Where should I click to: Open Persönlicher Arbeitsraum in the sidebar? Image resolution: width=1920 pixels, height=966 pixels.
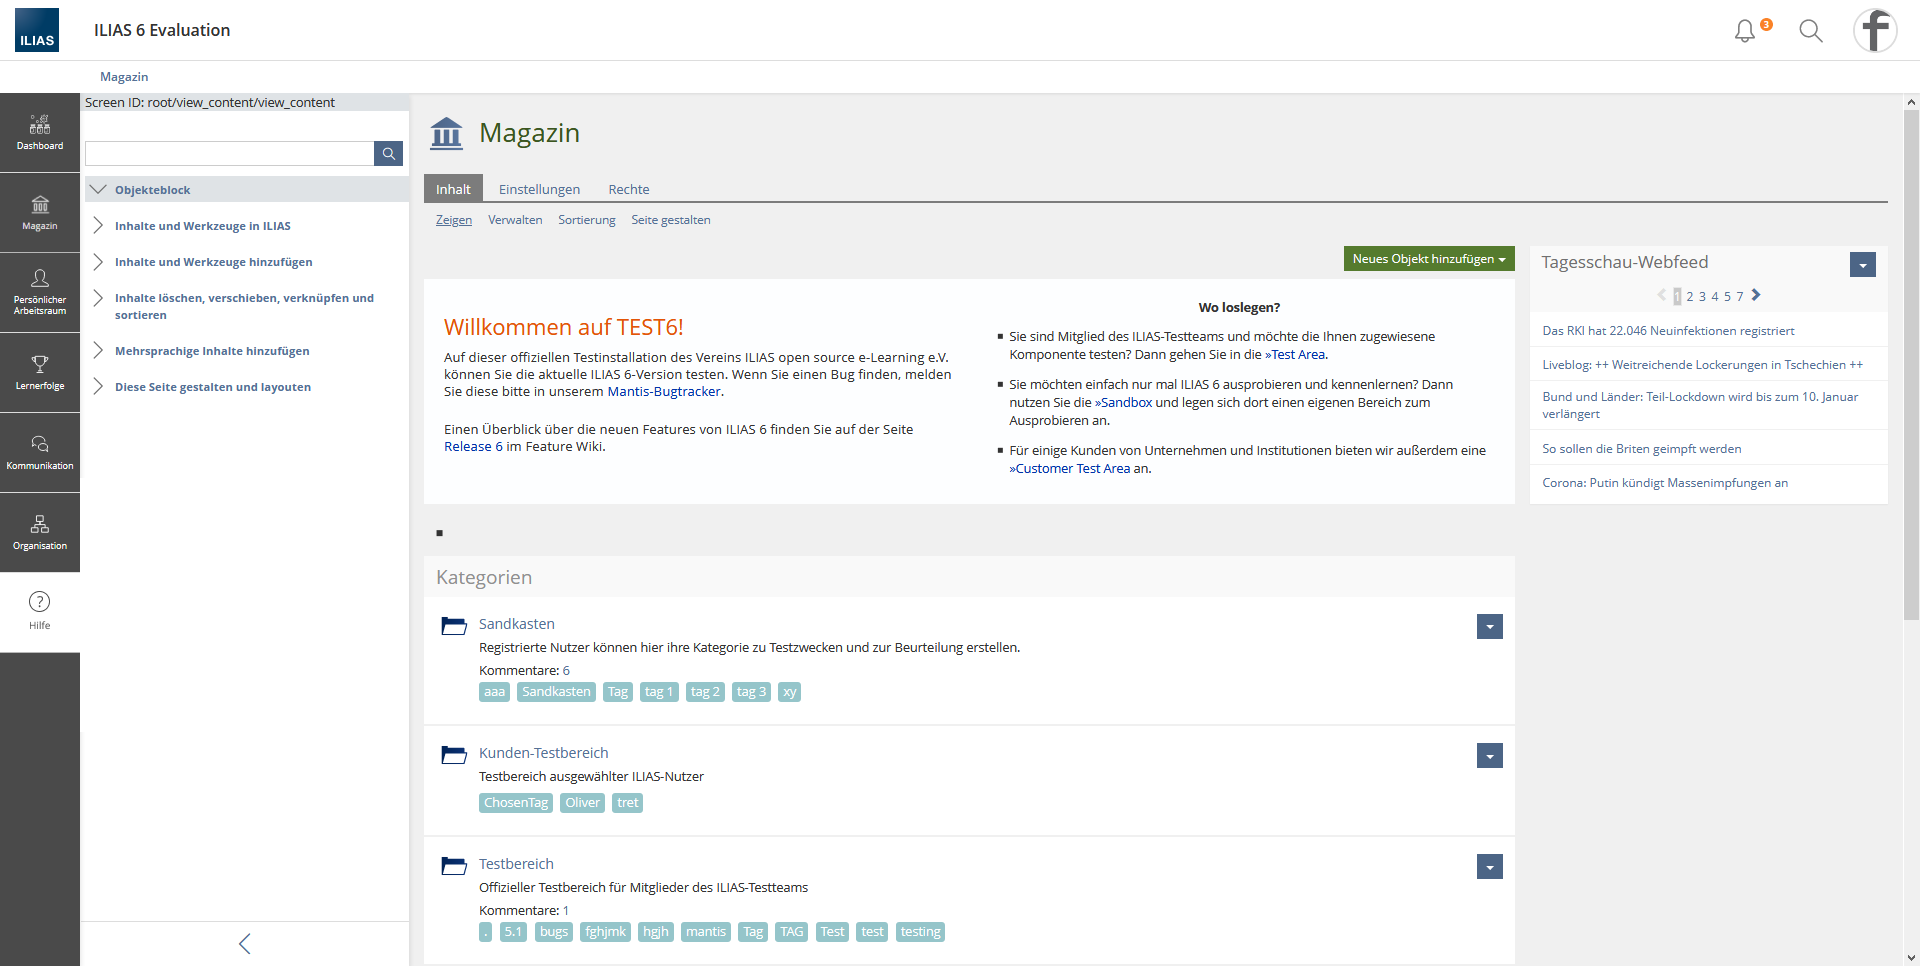40,292
